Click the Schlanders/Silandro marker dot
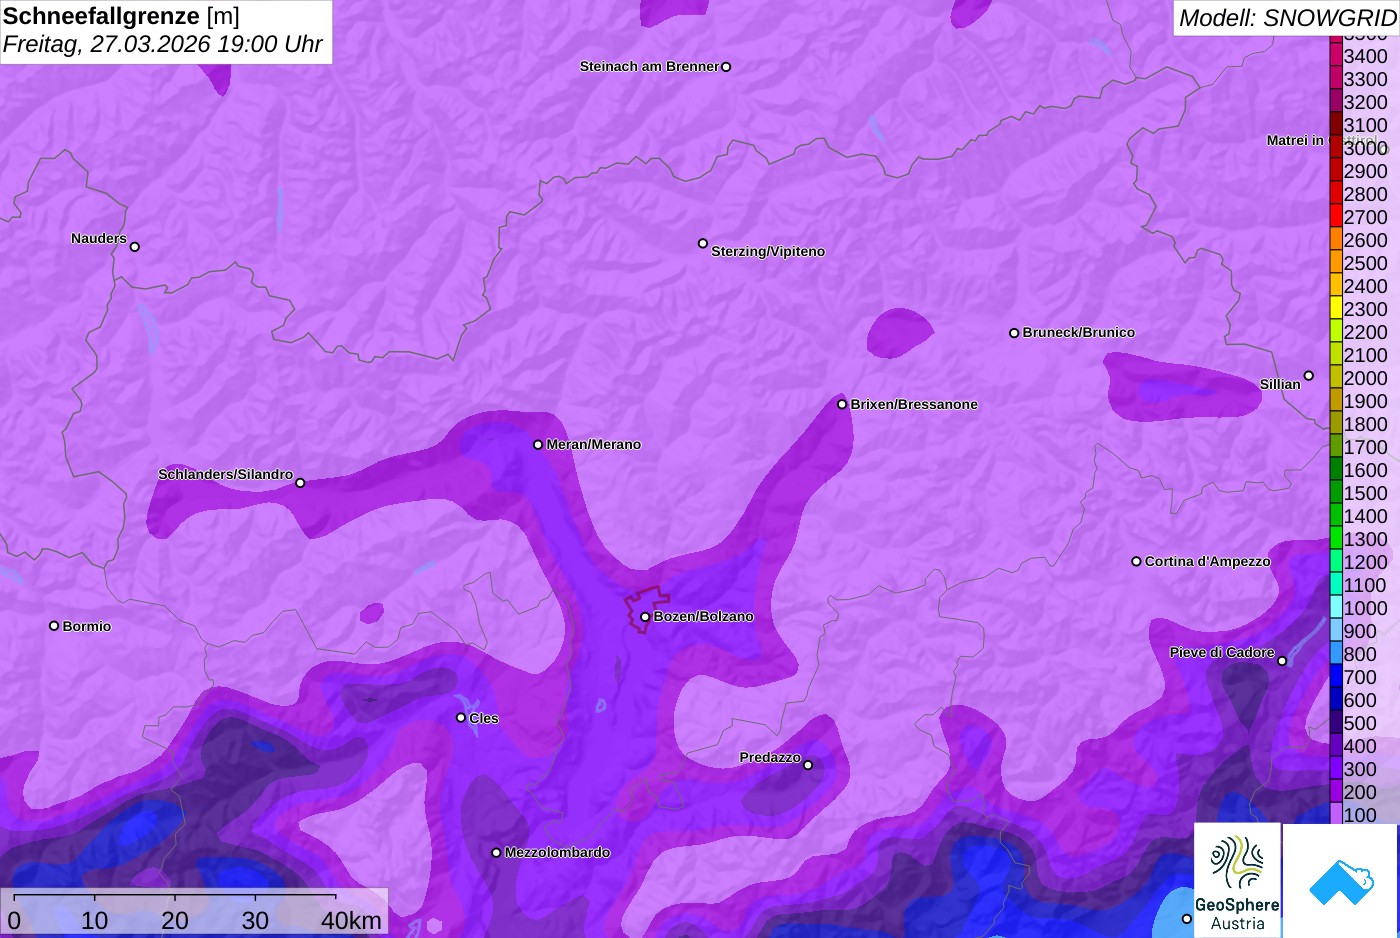 [300, 483]
